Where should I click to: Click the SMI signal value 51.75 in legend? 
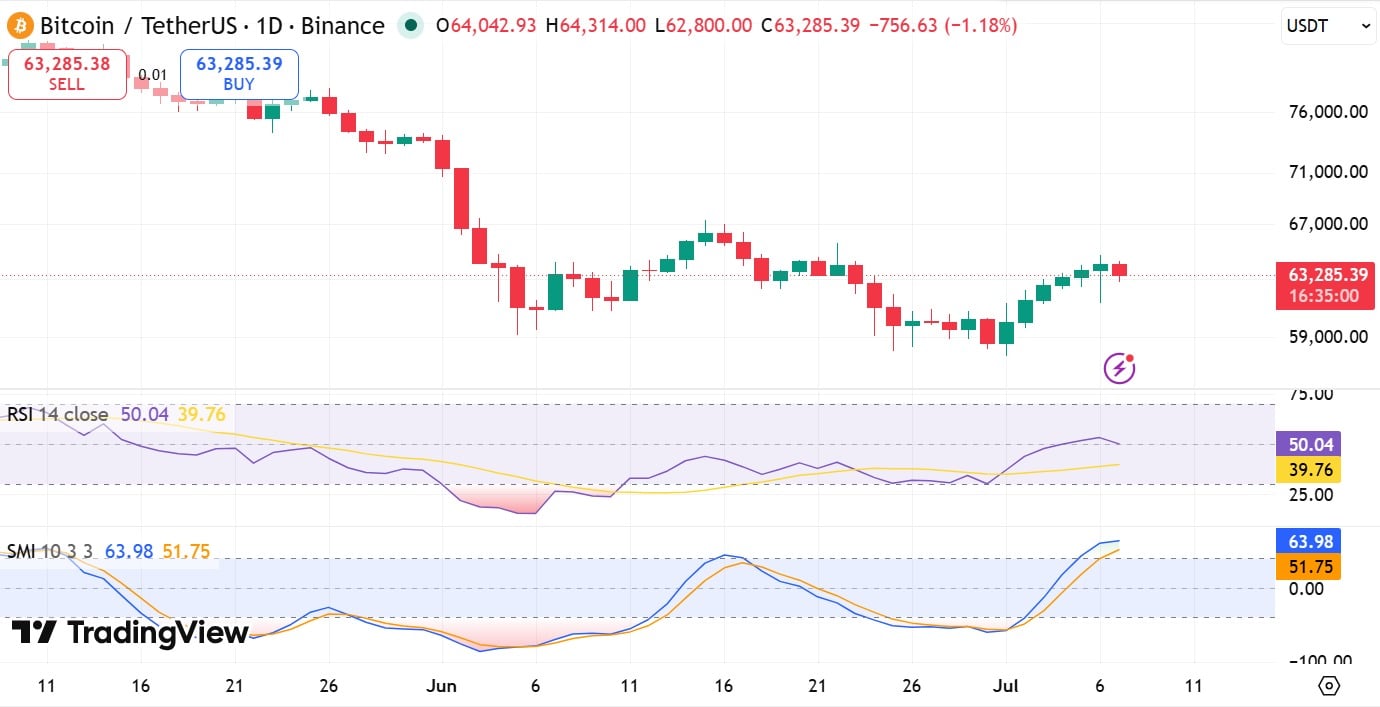pyautogui.click(x=185, y=551)
